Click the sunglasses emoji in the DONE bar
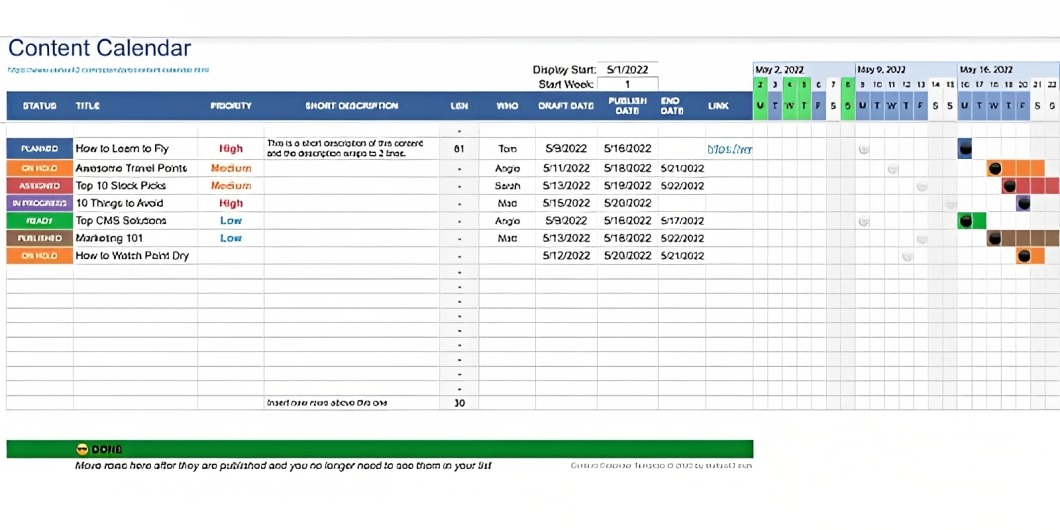Image resolution: width=1060 pixels, height=530 pixels. point(82,449)
